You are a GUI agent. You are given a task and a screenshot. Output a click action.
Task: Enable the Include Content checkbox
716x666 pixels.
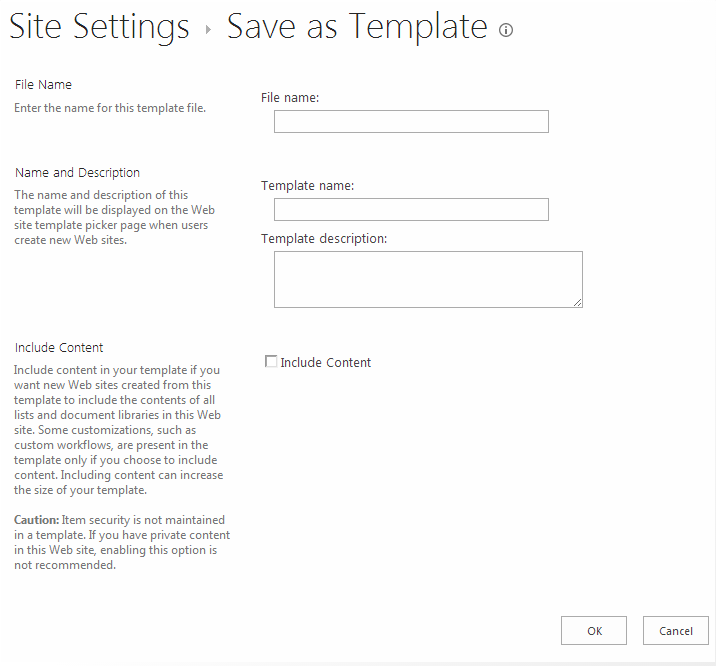click(271, 362)
